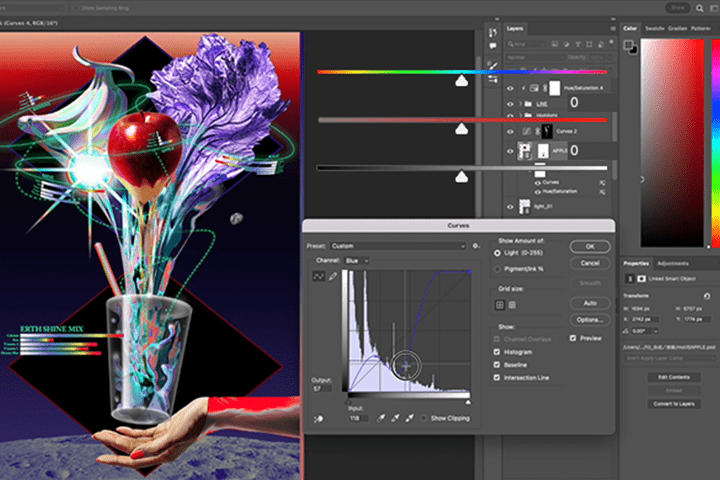
Task: Select the Properties tab
Action: (x=636, y=264)
